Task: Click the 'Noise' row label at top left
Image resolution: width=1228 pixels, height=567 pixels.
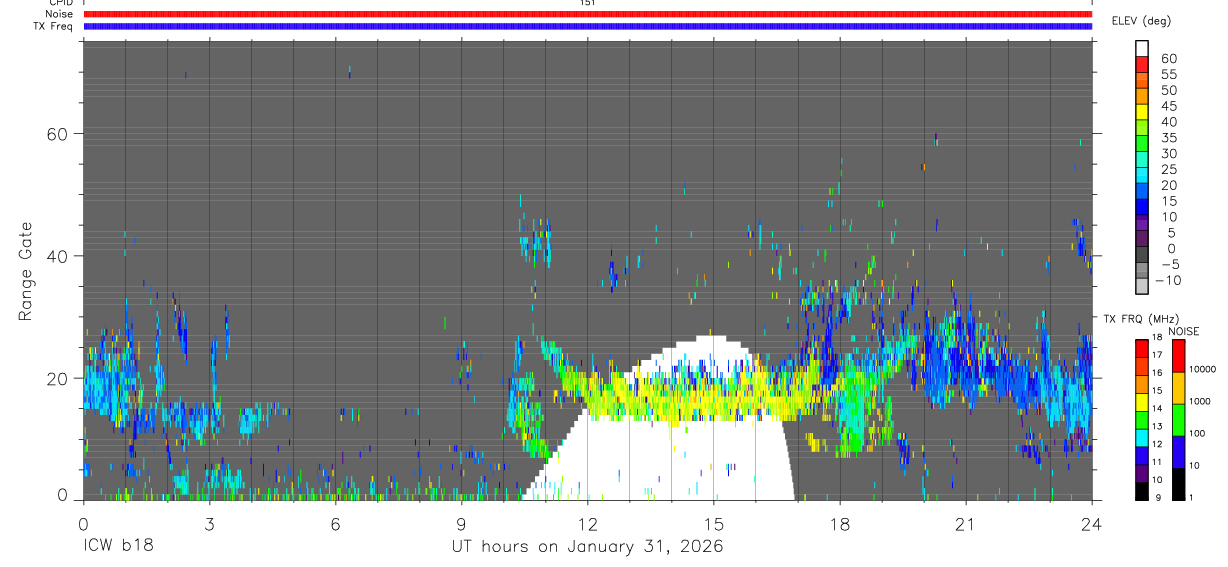Action: [58, 14]
